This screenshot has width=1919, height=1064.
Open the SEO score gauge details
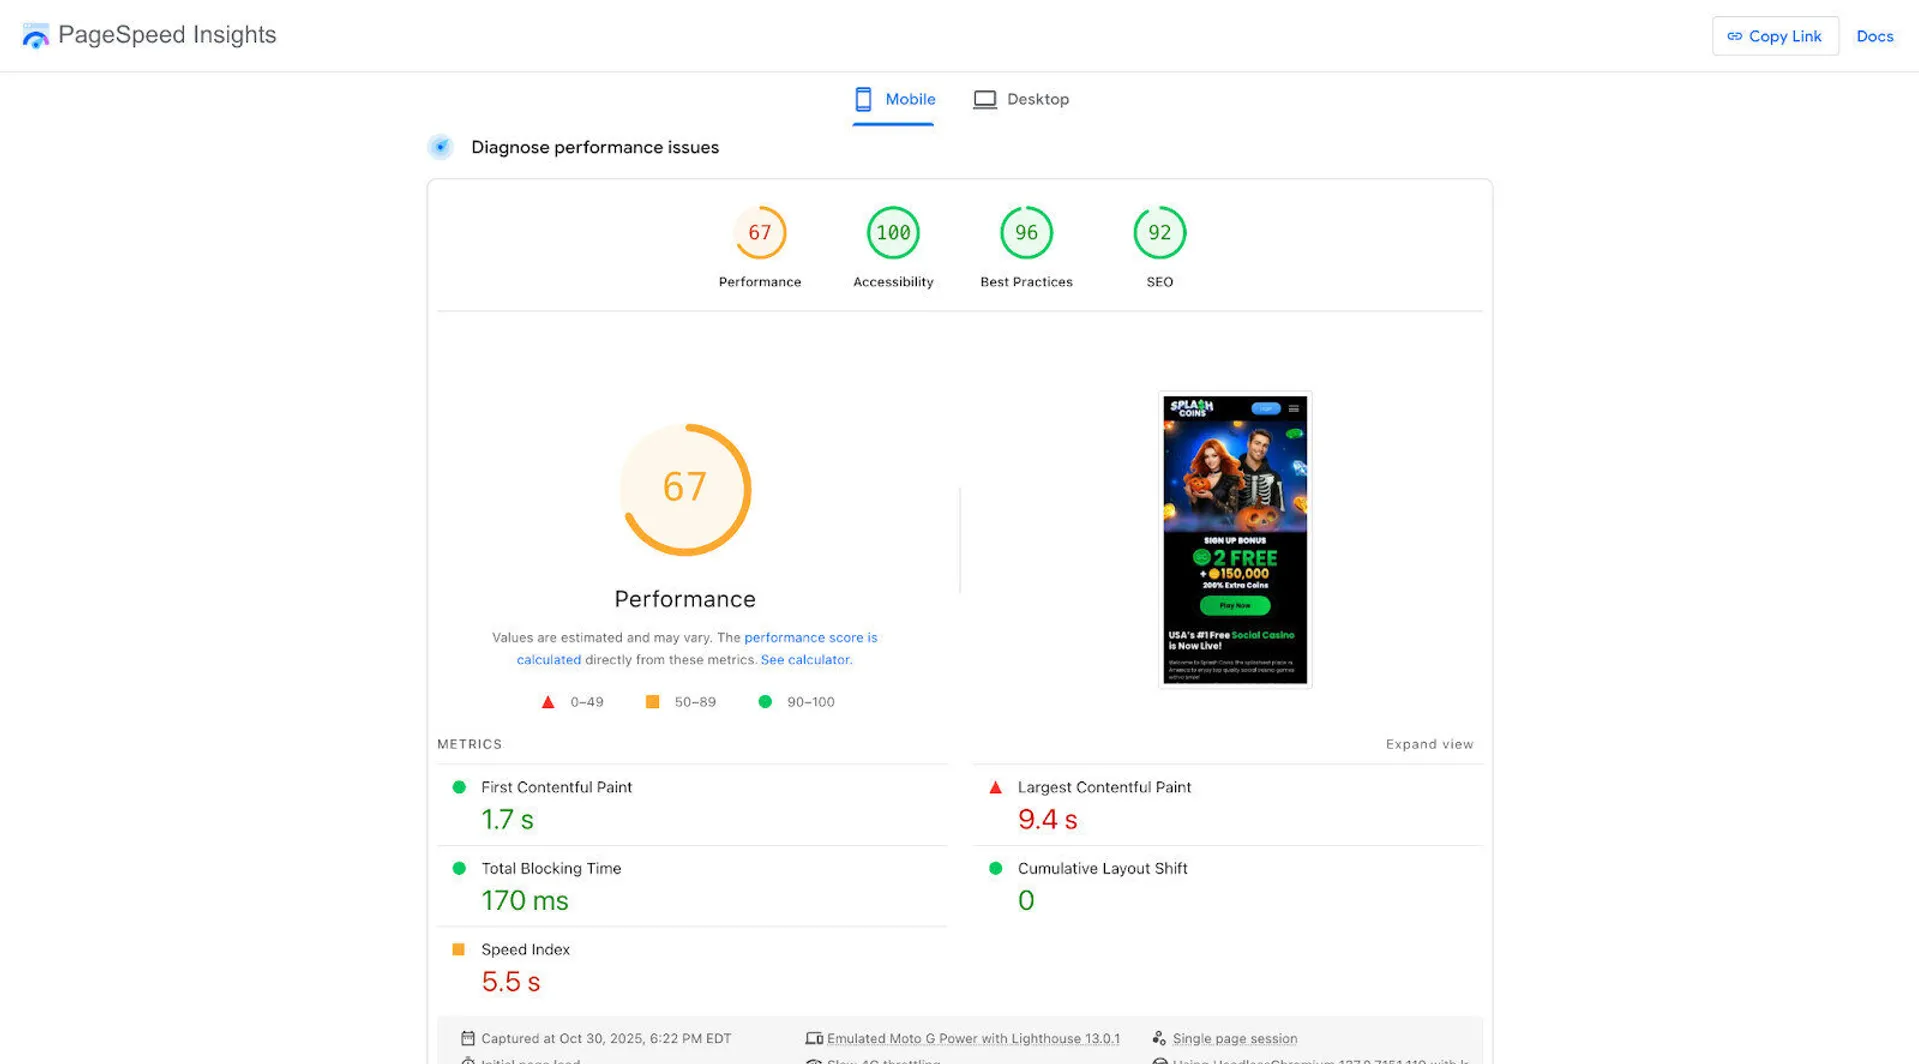point(1158,232)
